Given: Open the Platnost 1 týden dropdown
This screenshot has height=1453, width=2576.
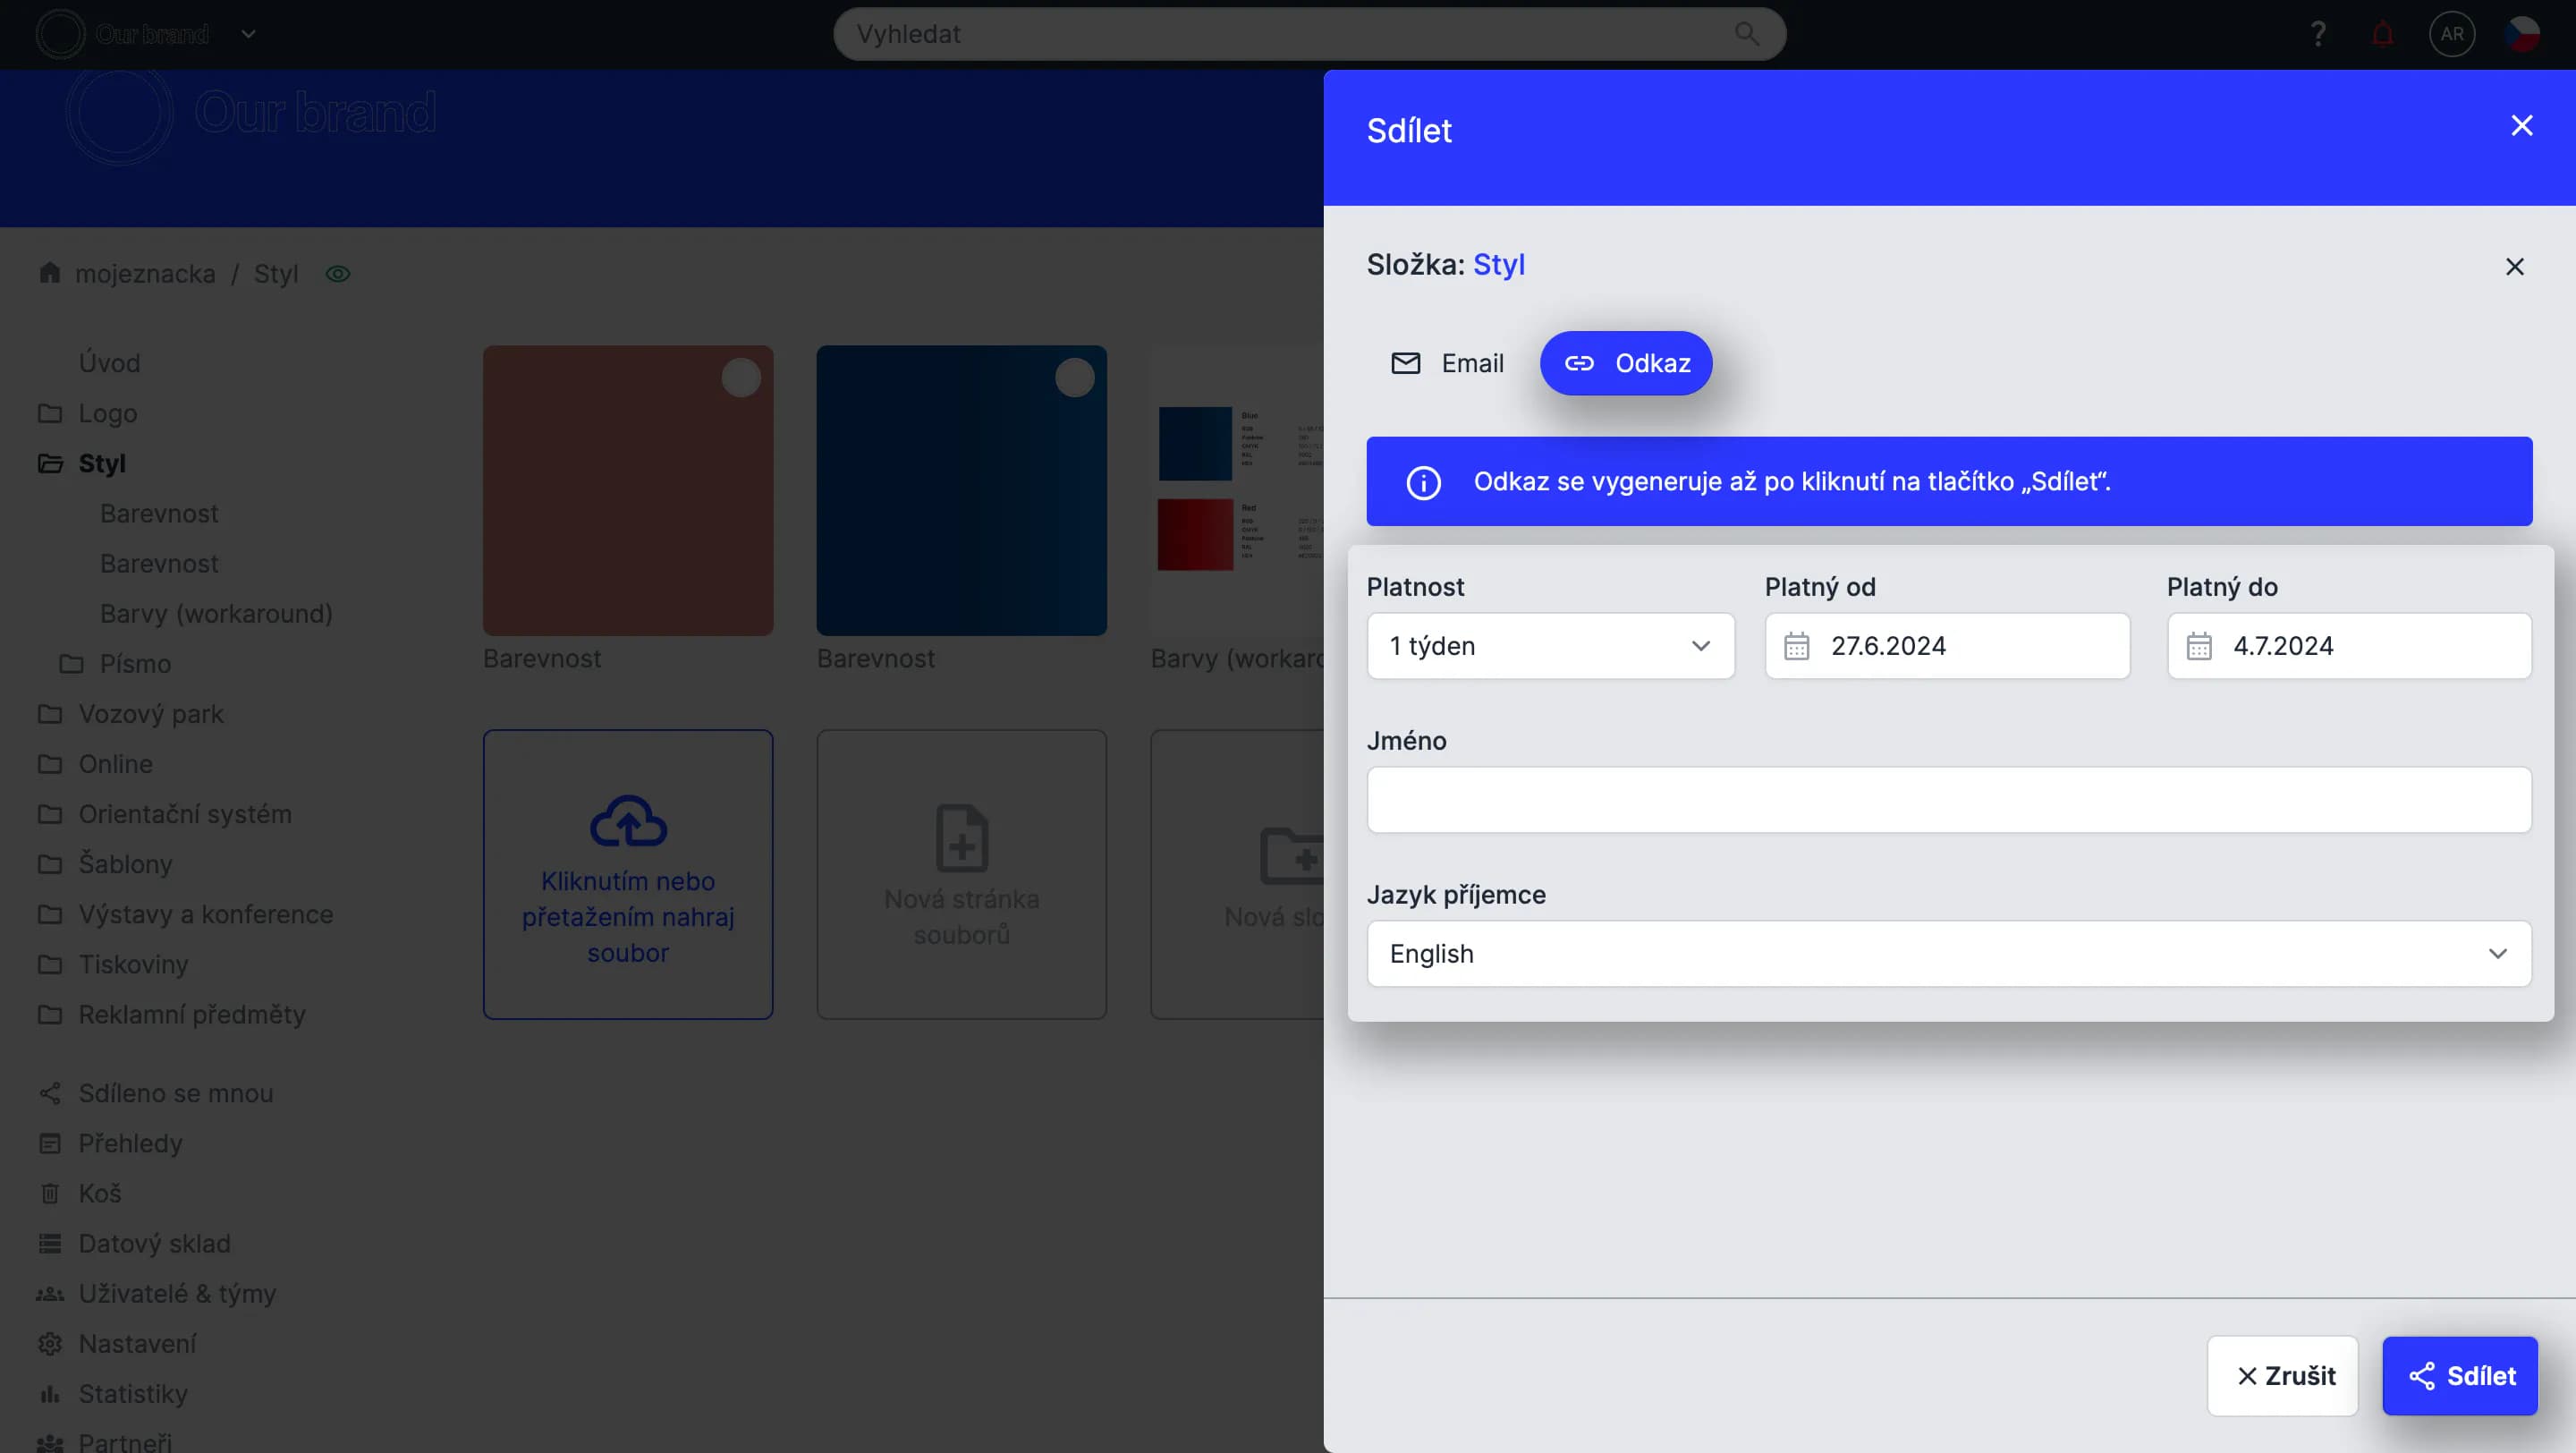Looking at the screenshot, I should pos(1549,646).
